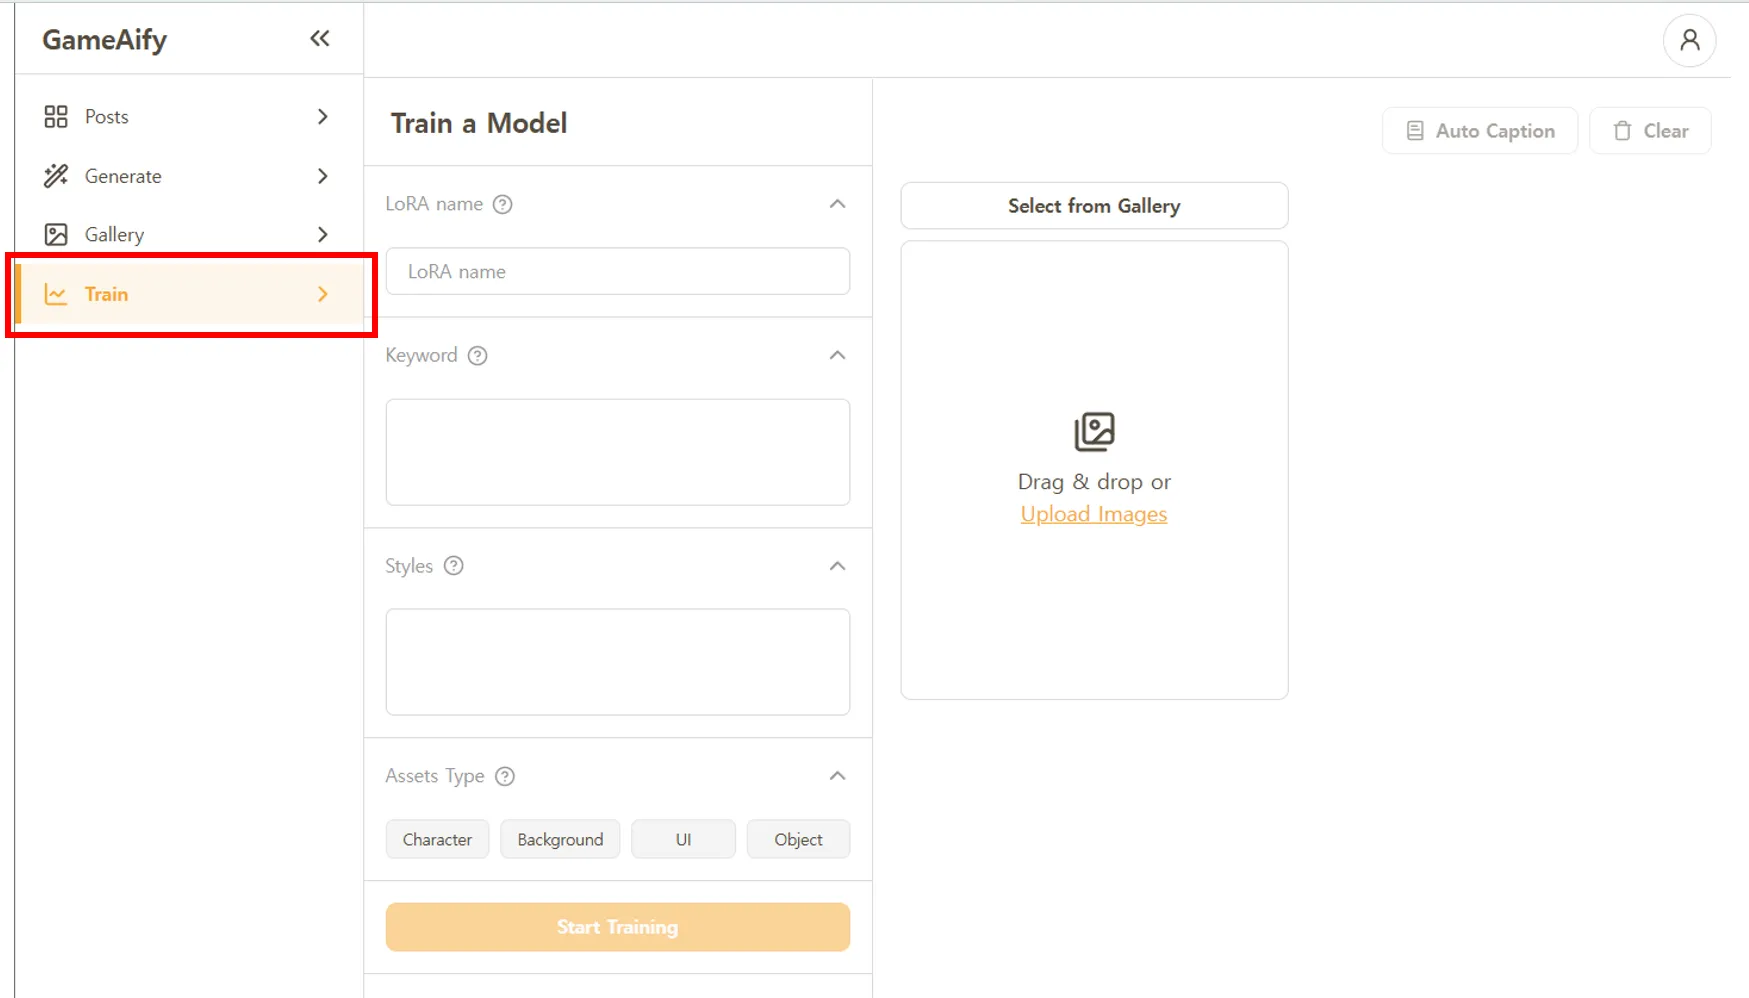Click the Generate magic wand icon
The height and width of the screenshot is (998, 1749).
pos(56,176)
